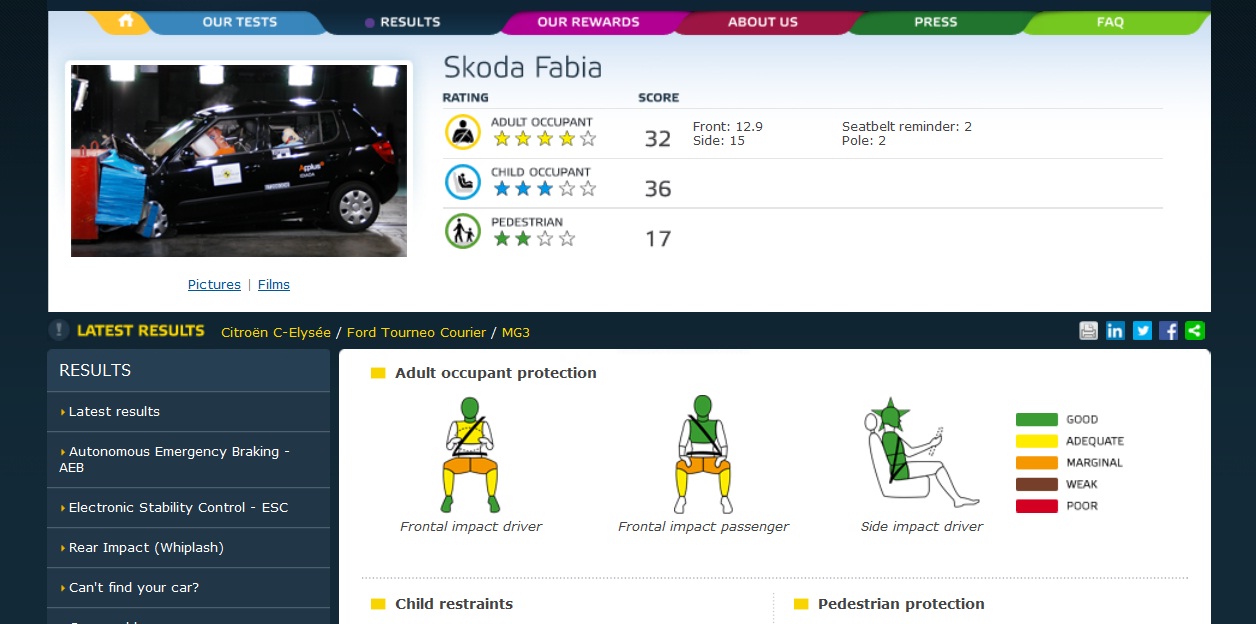1256x624 pixels.
Task: Click the Seatbelt reminder: 2 text
Action: click(907, 127)
